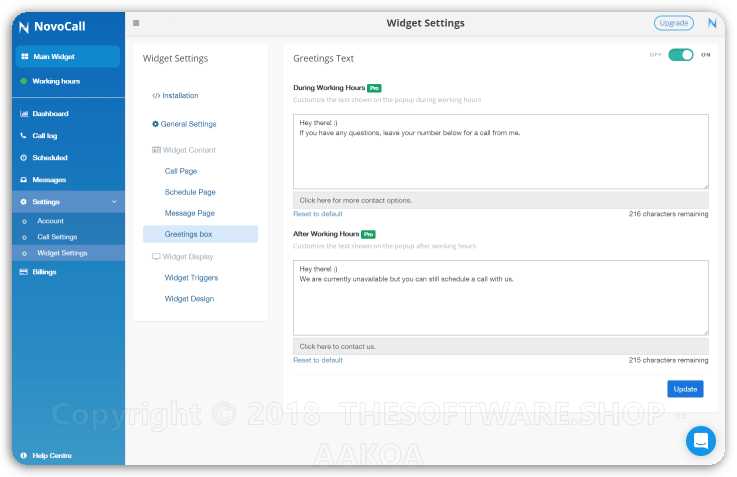Click the hamburger menu icon in header
The width and height of the screenshot is (737, 477).
coord(136,23)
